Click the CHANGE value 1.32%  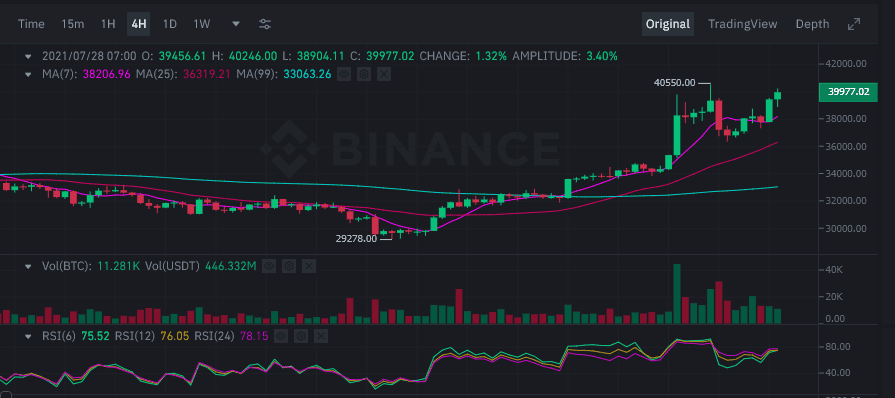pos(491,57)
